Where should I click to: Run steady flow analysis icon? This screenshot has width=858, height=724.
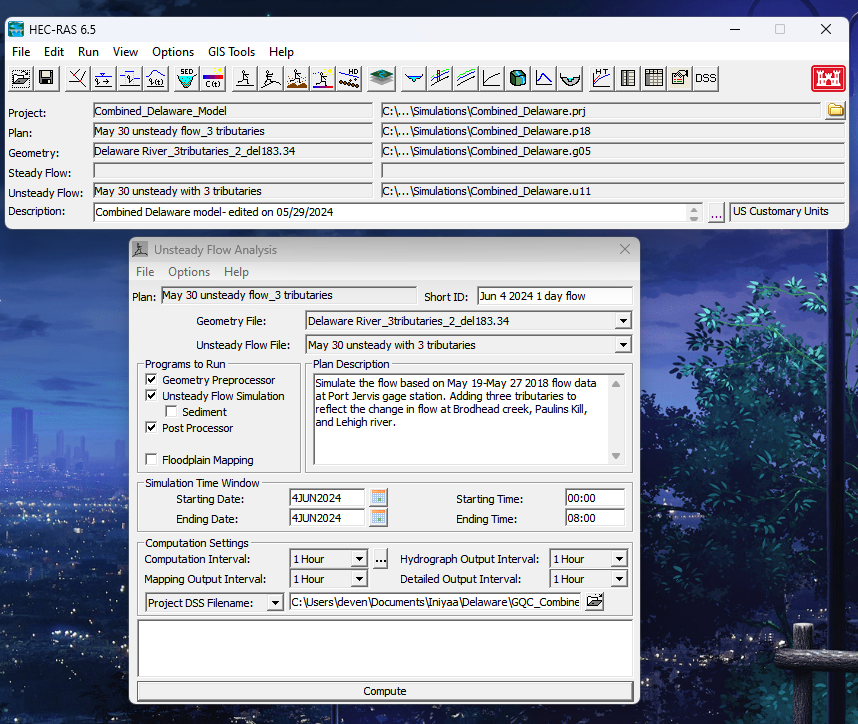pos(245,78)
